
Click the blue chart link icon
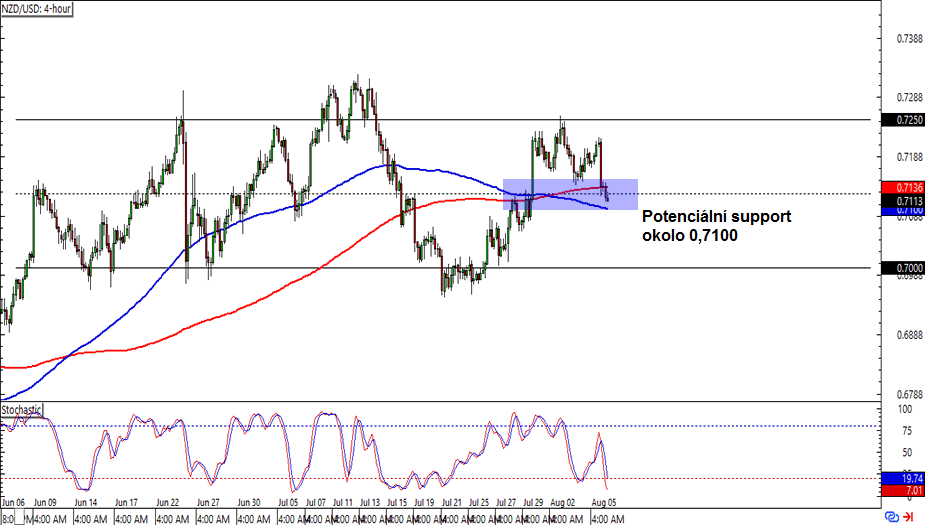(x=892, y=517)
